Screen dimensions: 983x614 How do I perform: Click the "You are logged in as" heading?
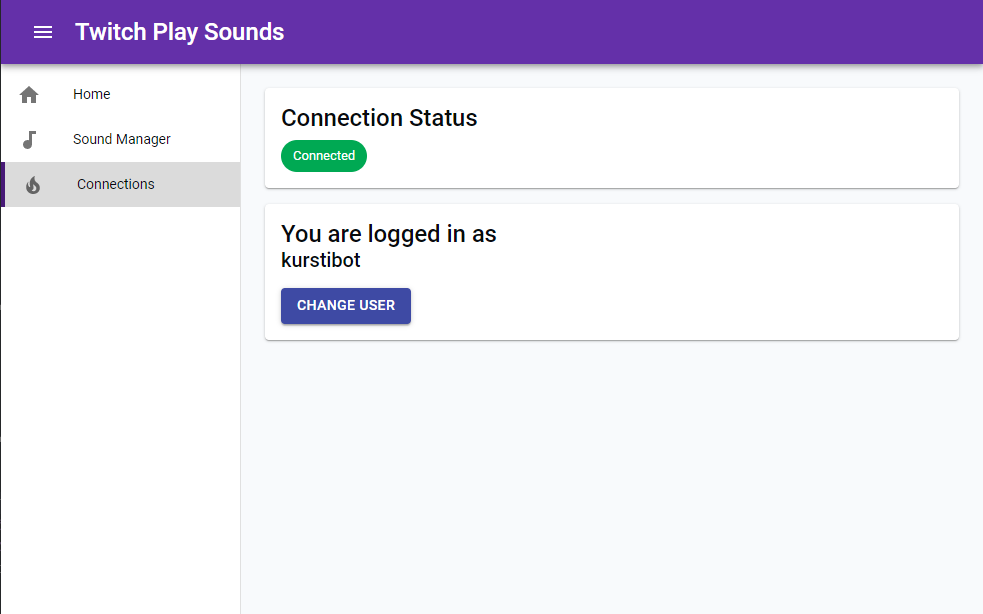pyautogui.click(x=388, y=234)
